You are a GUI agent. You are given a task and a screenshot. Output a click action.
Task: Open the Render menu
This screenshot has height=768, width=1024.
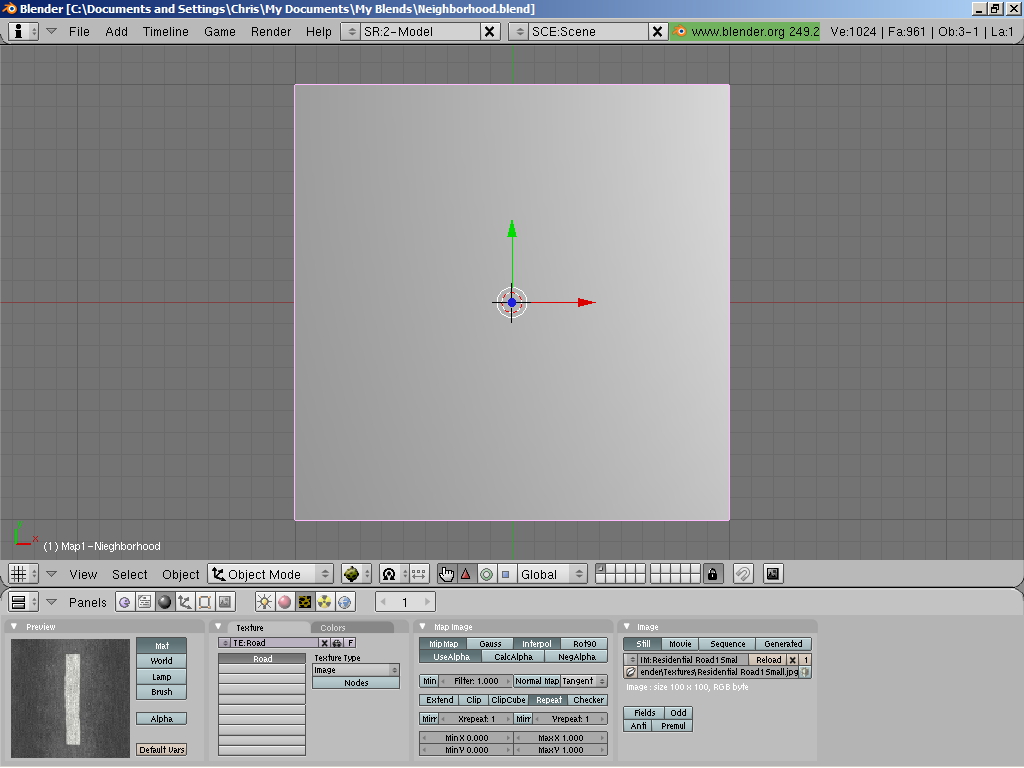[271, 31]
